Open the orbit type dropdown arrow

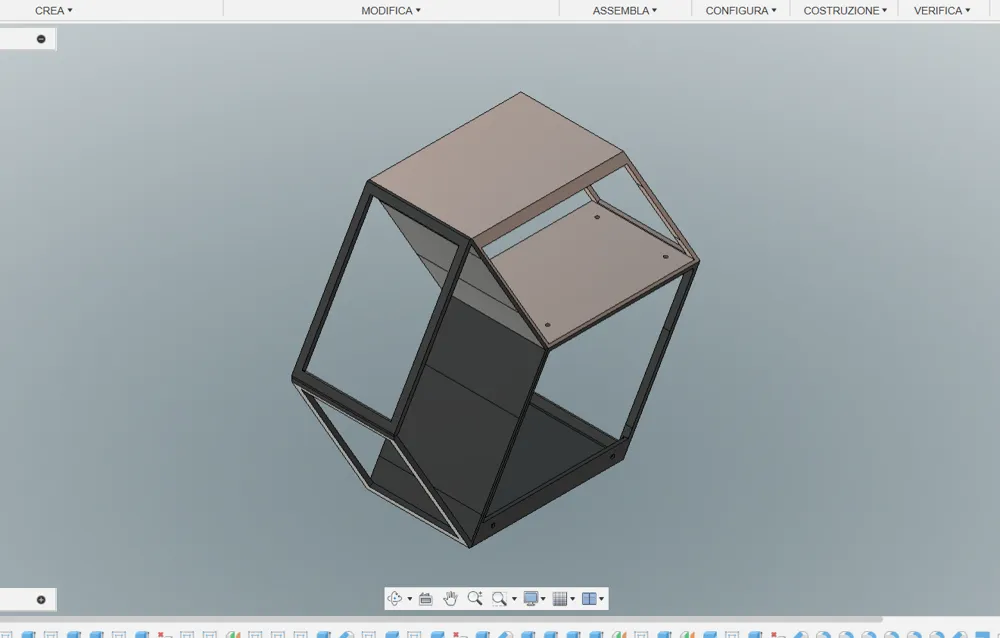click(409, 599)
